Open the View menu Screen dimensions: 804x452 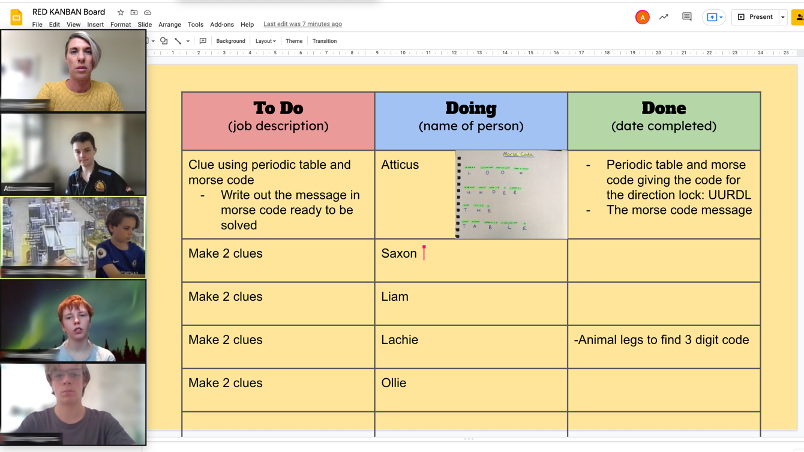coord(73,25)
